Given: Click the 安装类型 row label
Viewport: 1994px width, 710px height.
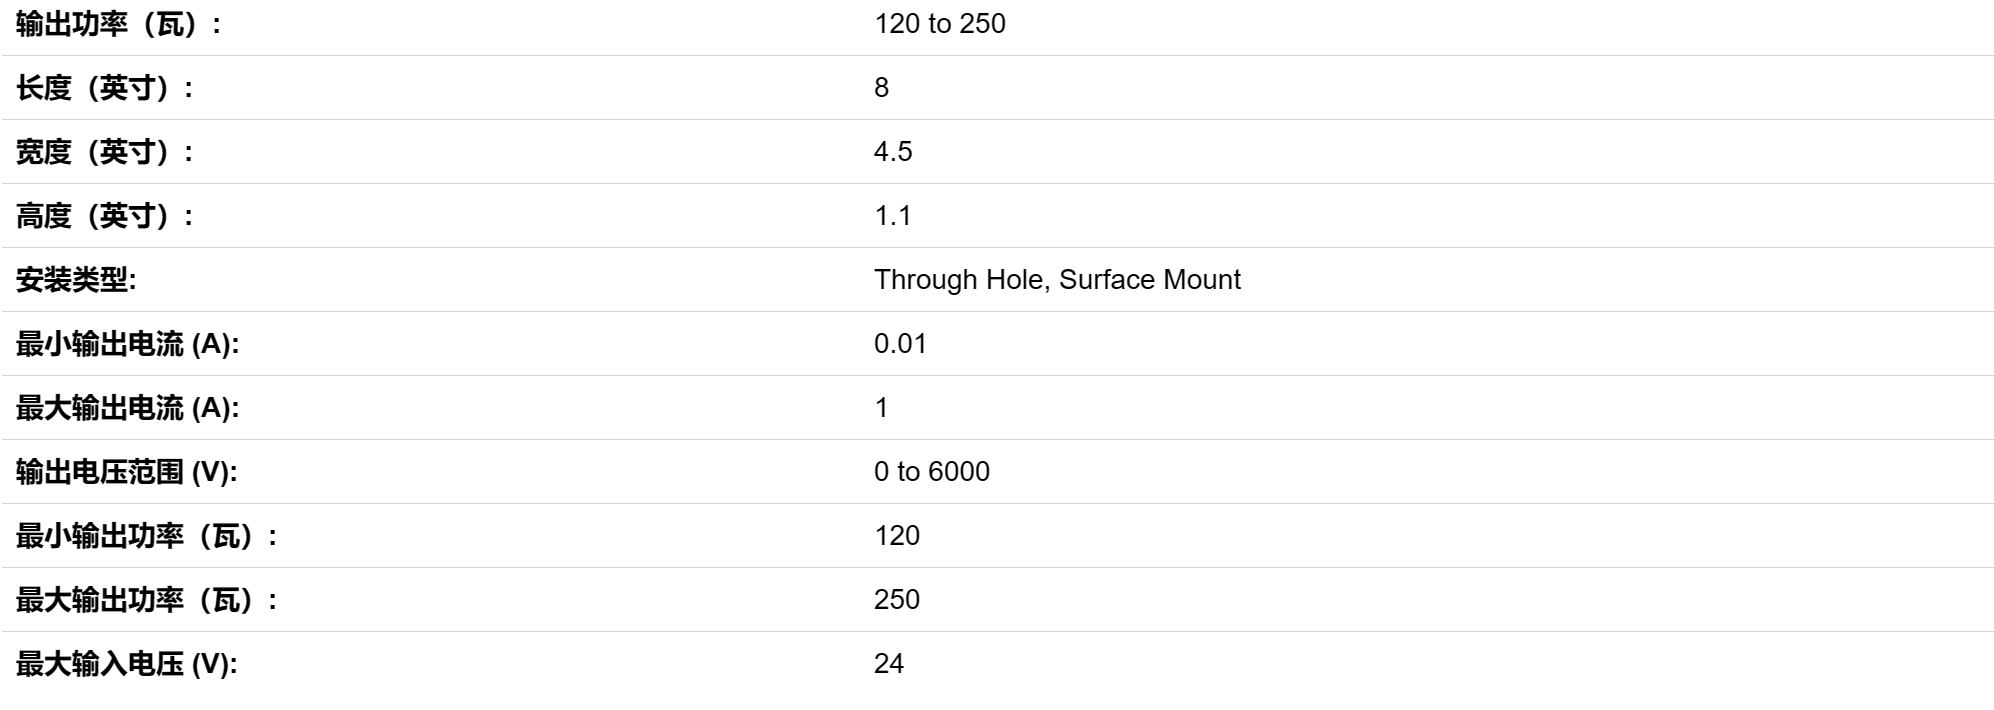Looking at the screenshot, I should tap(76, 280).
